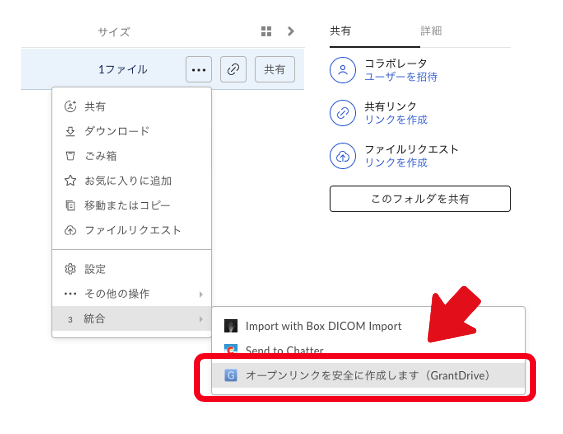
Task: Click the 共有 button in the file row
Action: coord(275,69)
